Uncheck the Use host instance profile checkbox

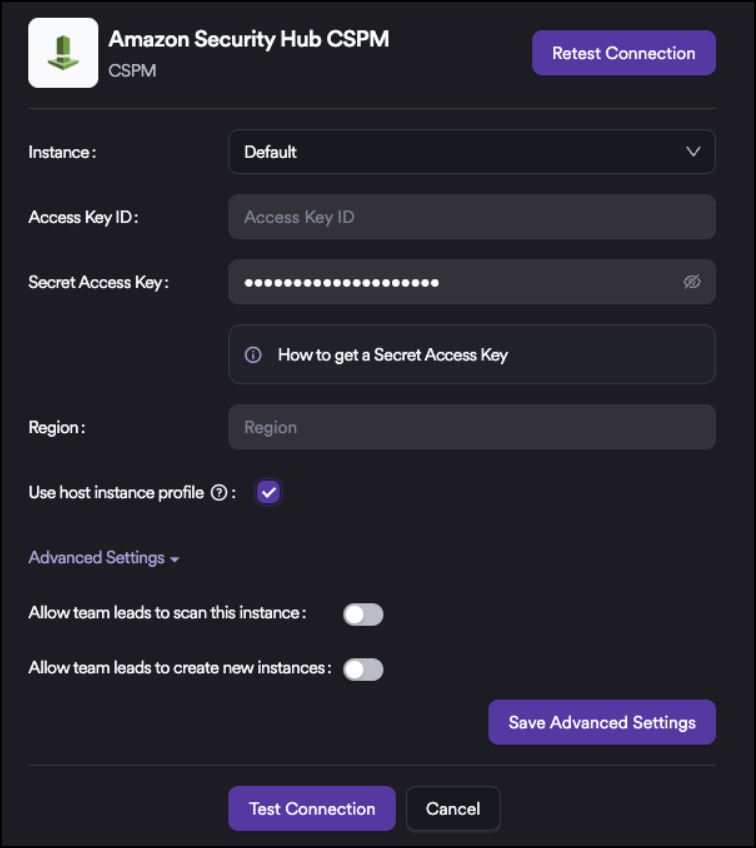pos(268,492)
